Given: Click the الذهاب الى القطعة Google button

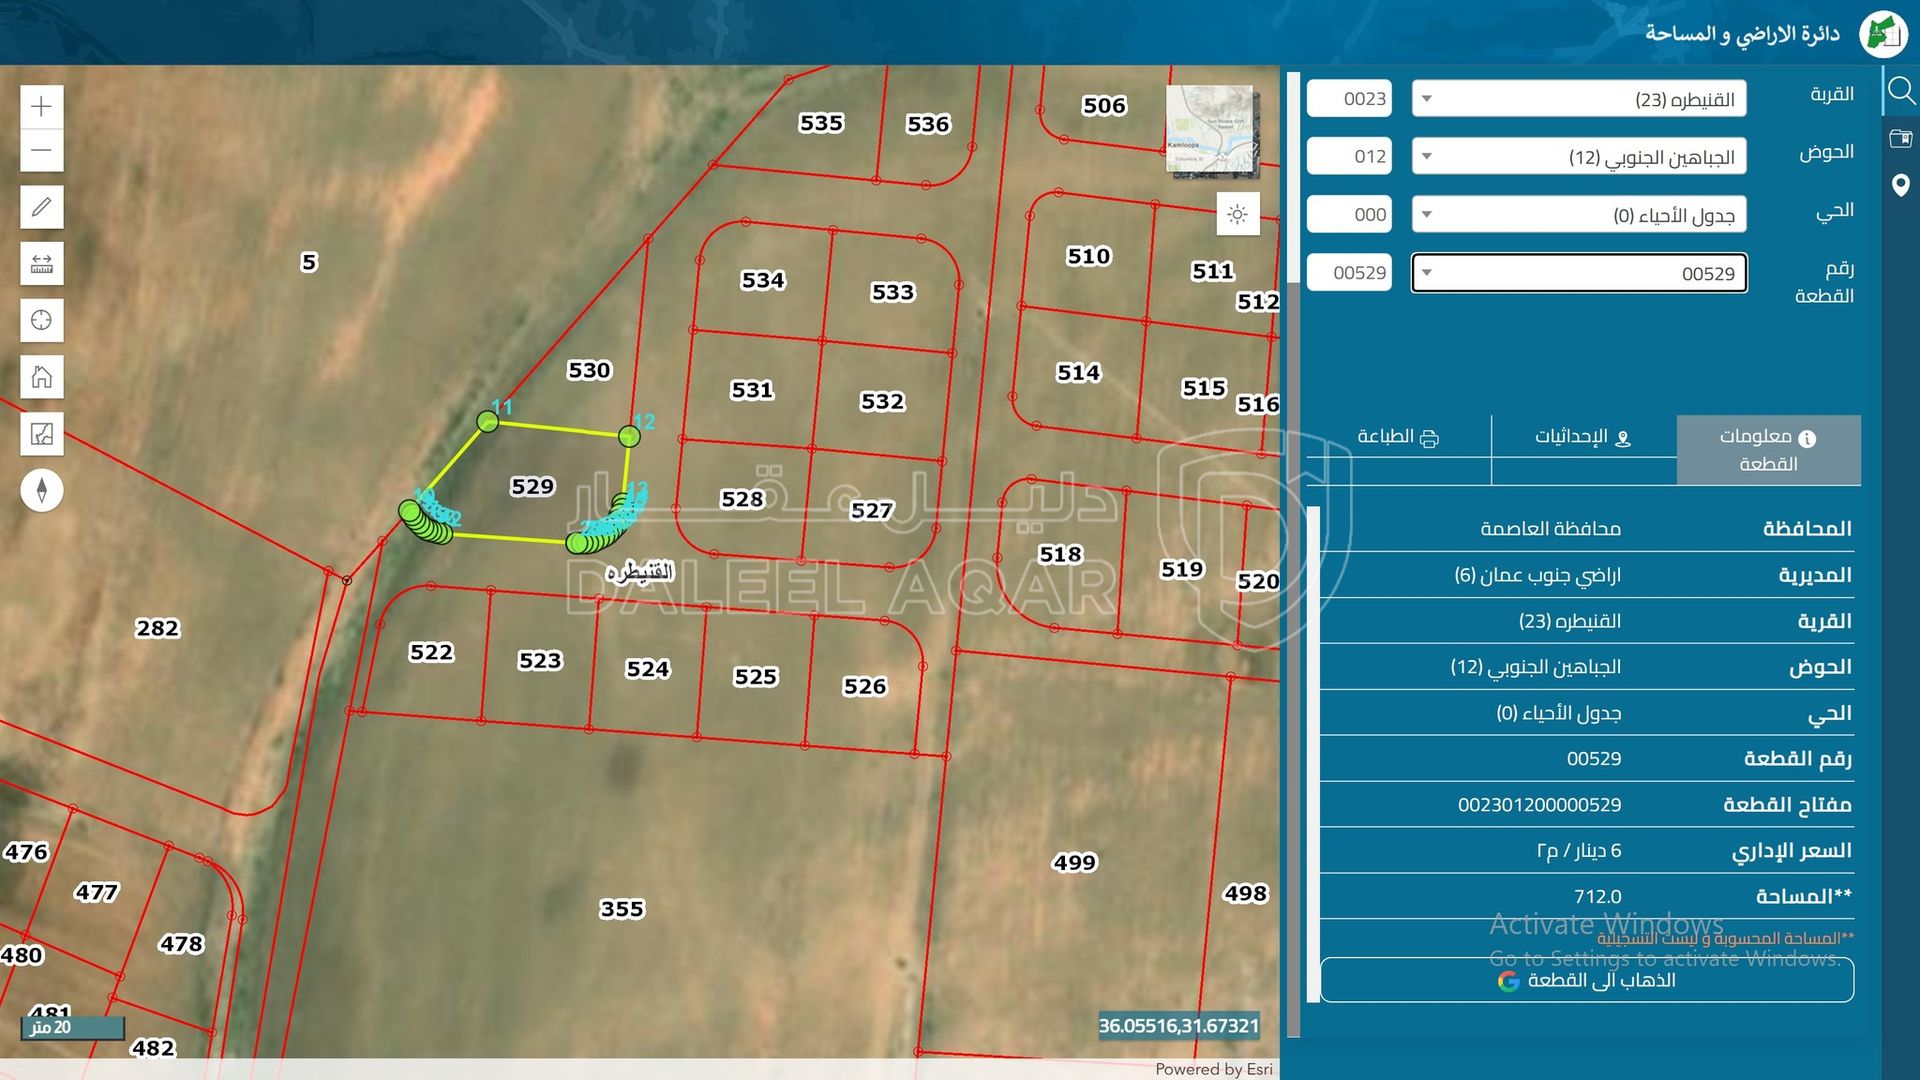Looking at the screenshot, I should (1586, 980).
